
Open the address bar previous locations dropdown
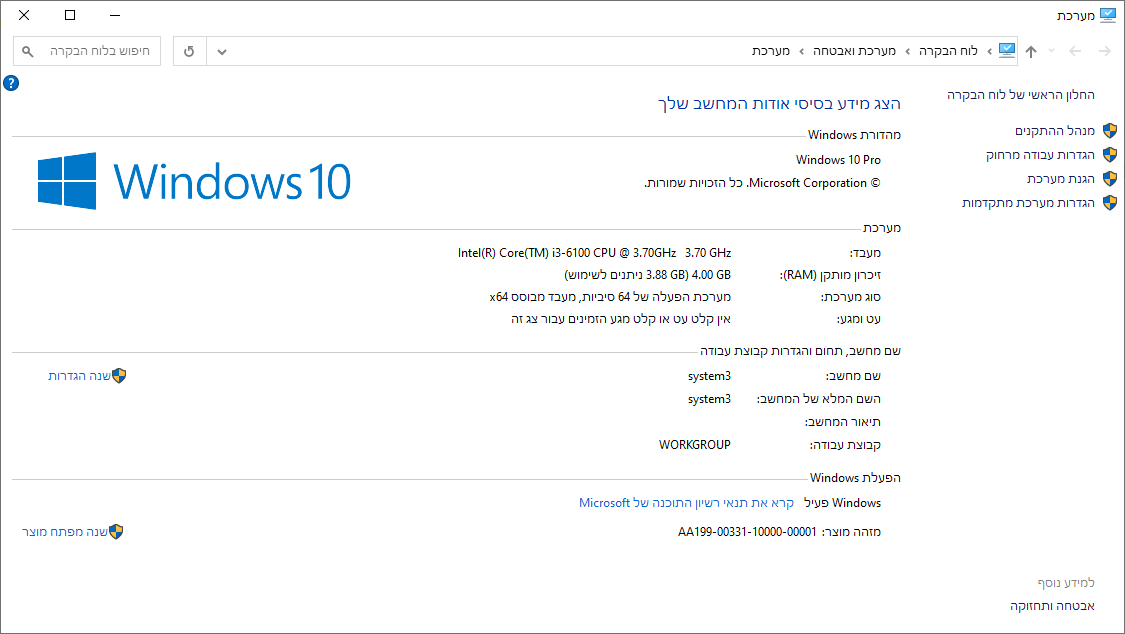(222, 52)
